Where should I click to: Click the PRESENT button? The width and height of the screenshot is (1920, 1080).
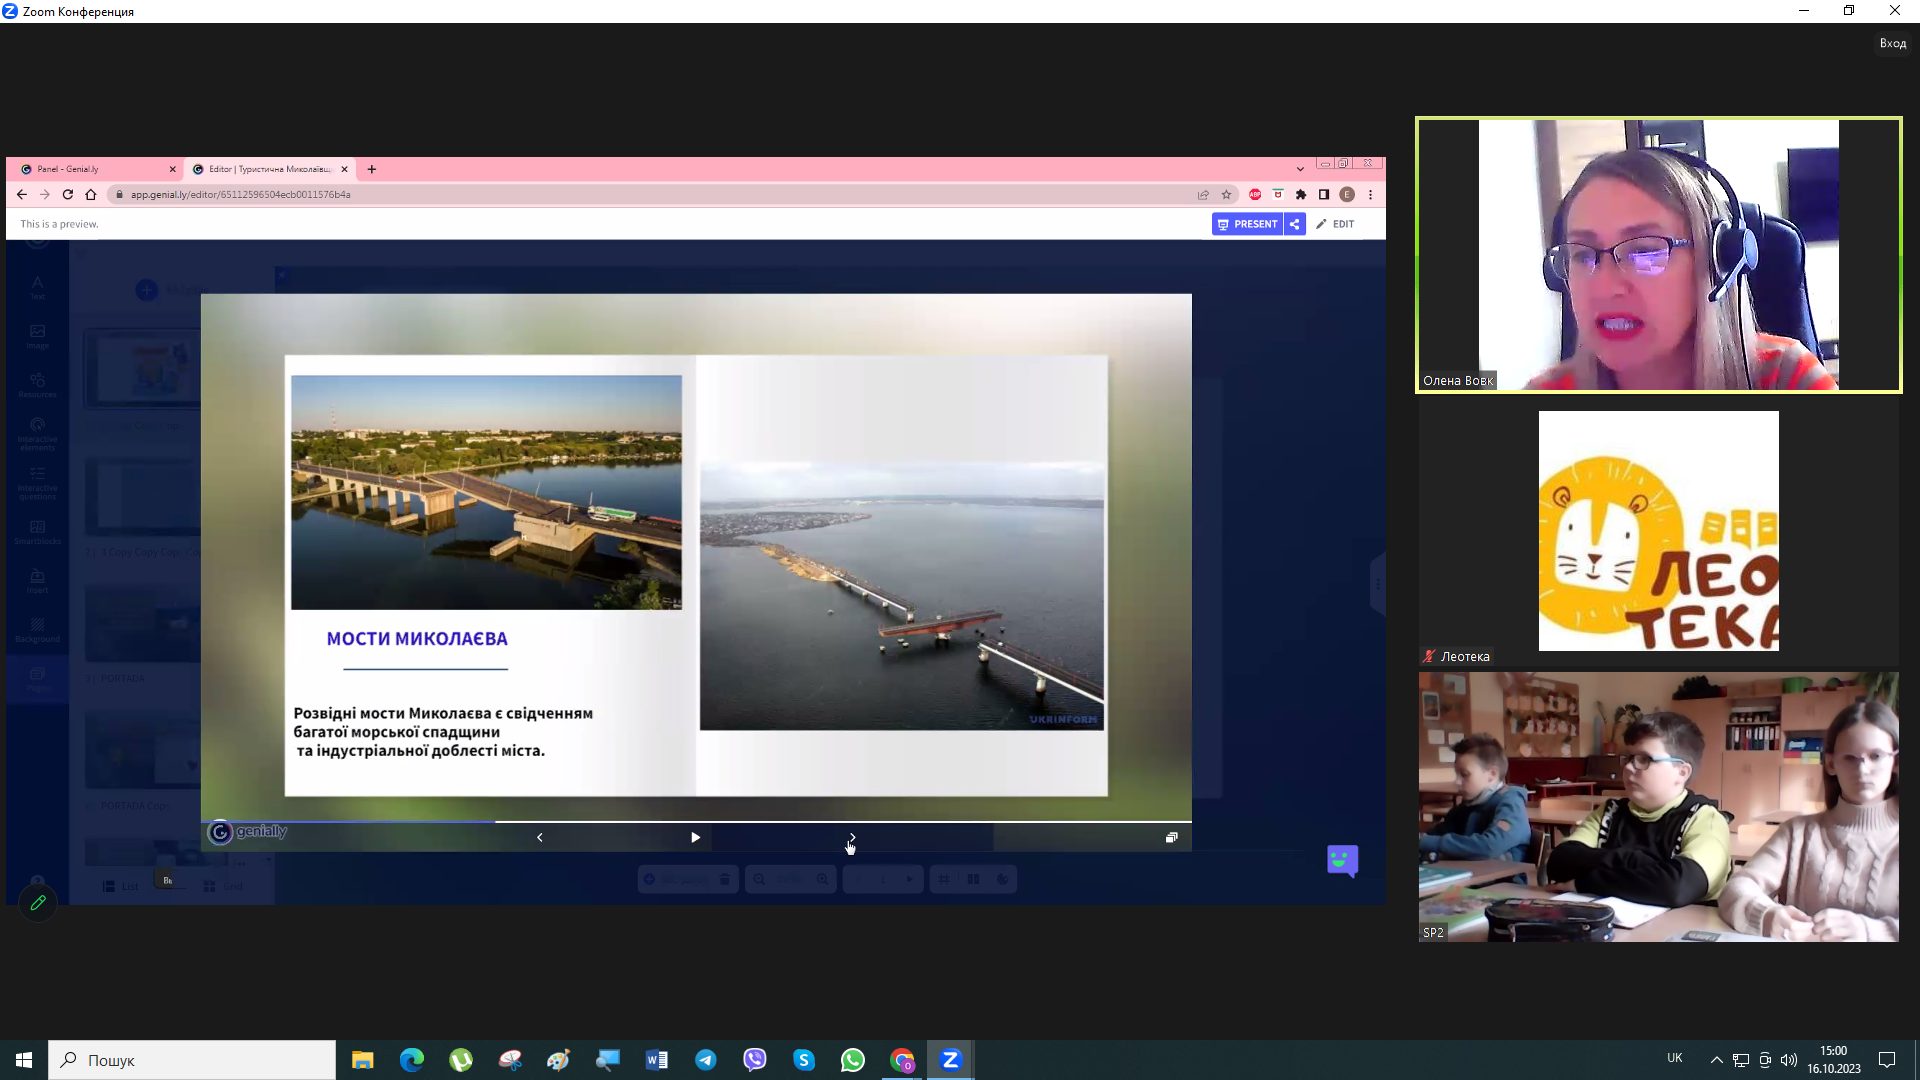point(1246,224)
